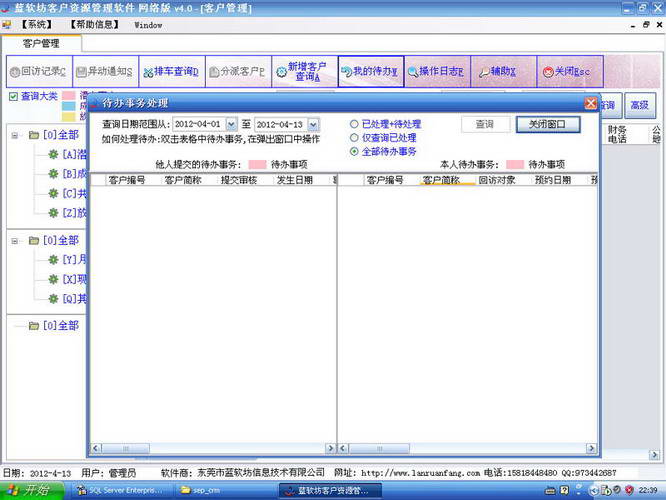
Task: Click left table scrollbar left arrow
Action: 96,448
